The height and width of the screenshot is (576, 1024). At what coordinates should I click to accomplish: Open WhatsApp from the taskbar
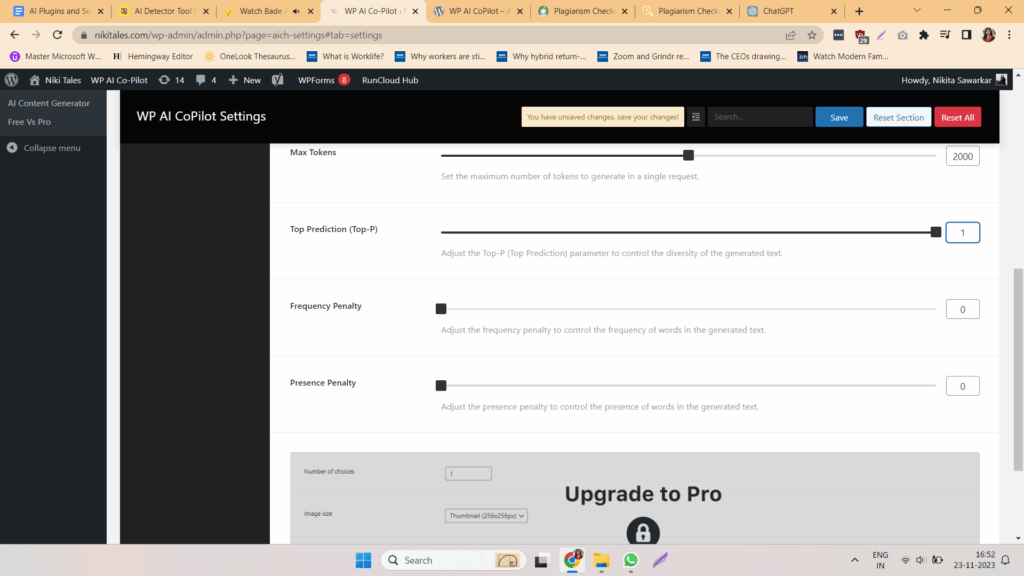630,560
